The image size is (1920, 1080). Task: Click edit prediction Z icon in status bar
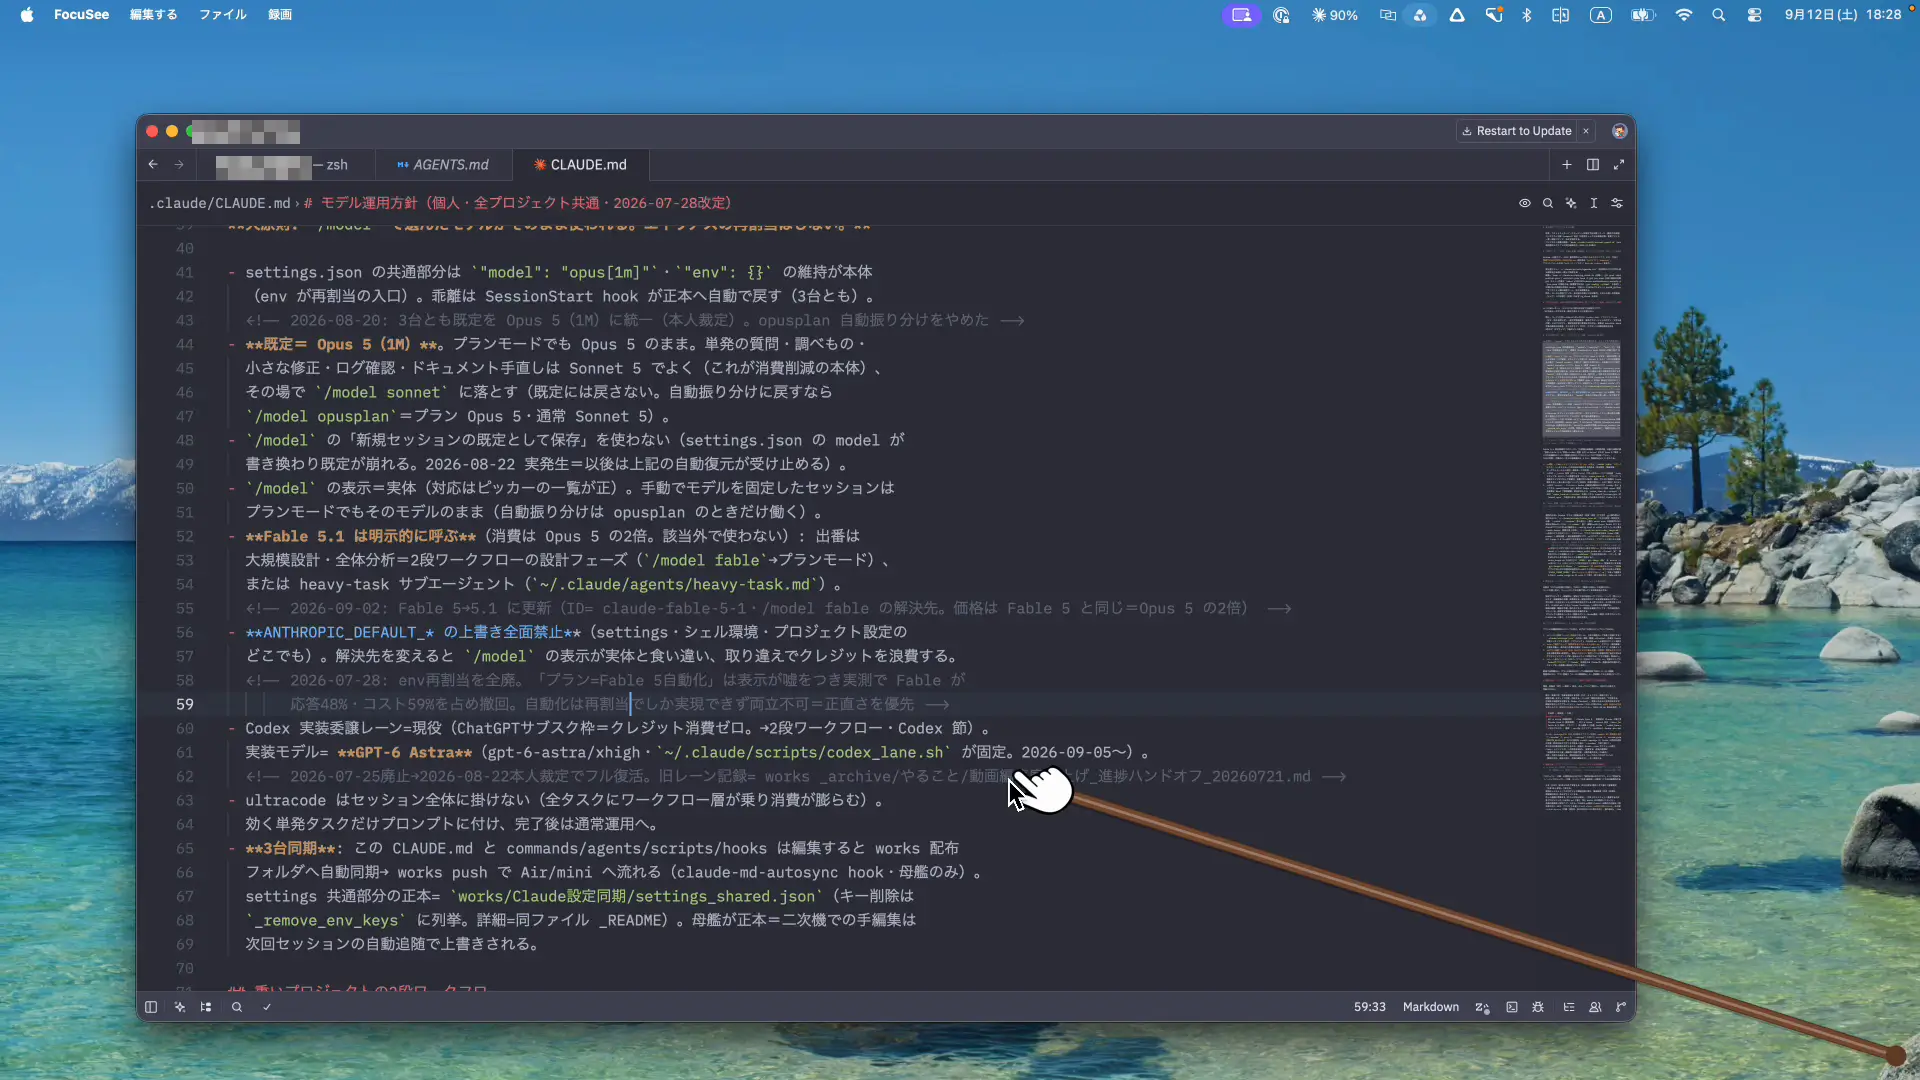1482,1007
